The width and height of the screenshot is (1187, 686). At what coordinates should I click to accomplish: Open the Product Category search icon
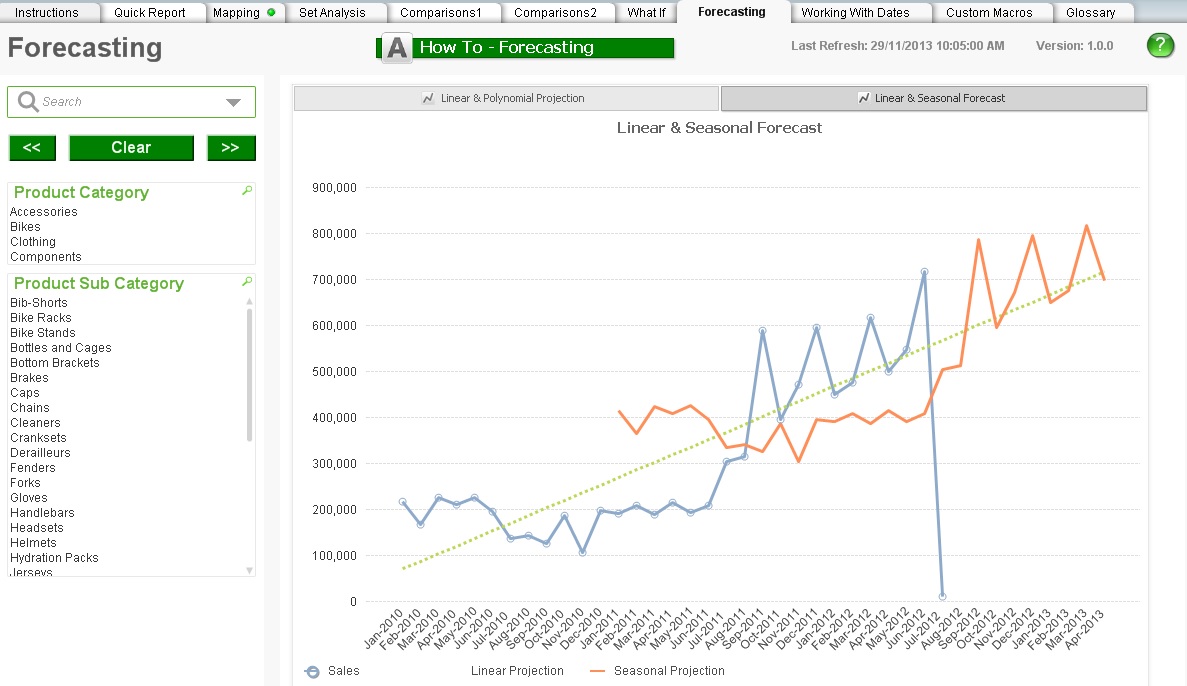pyautogui.click(x=246, y=189)
